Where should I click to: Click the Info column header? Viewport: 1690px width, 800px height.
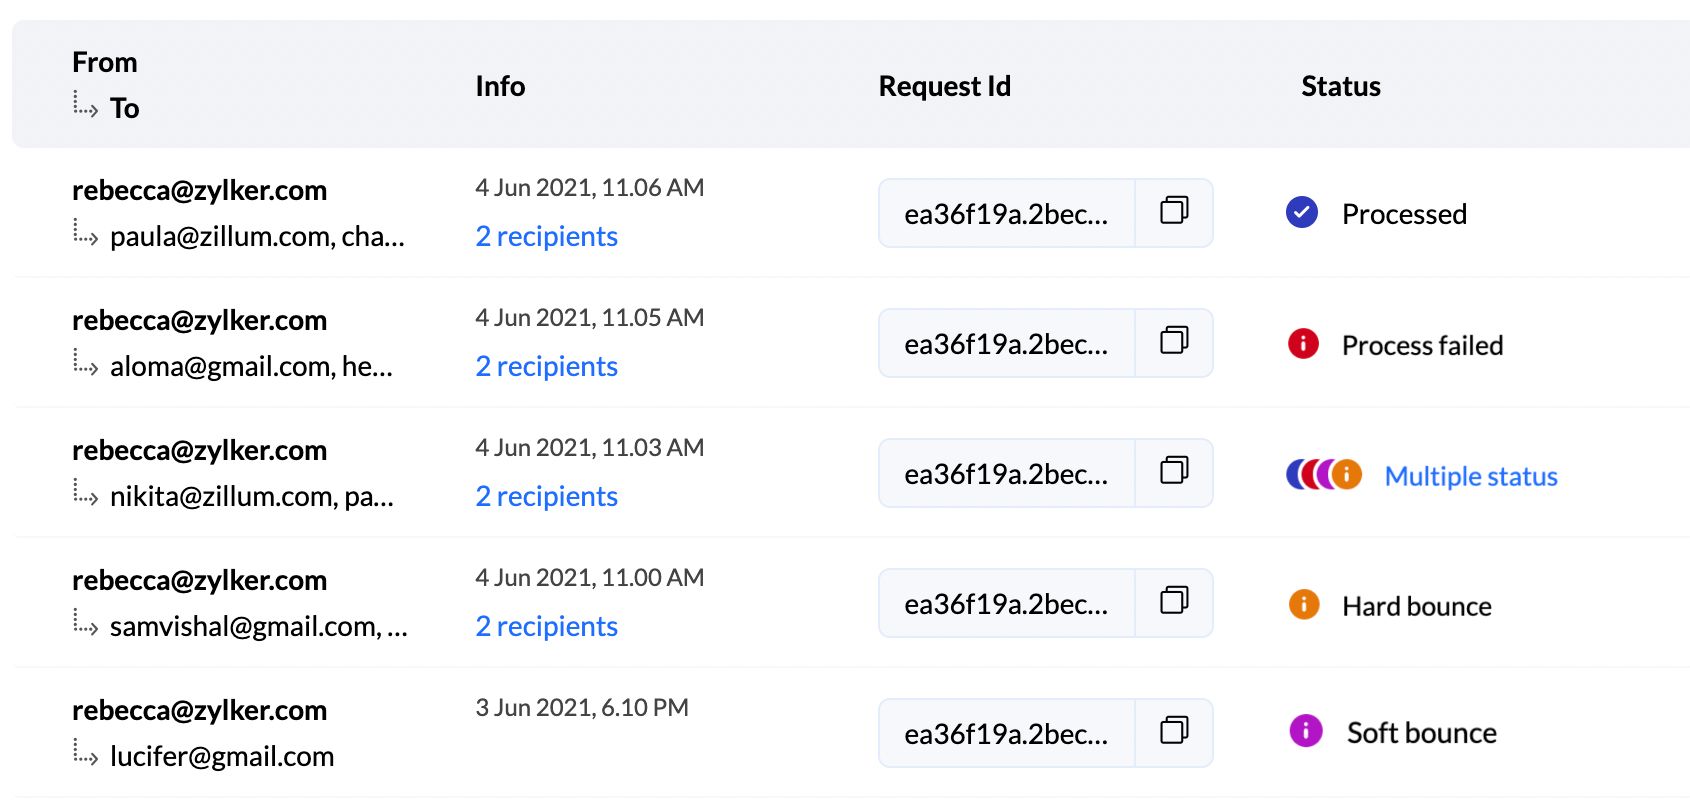(x=500, y=86)
